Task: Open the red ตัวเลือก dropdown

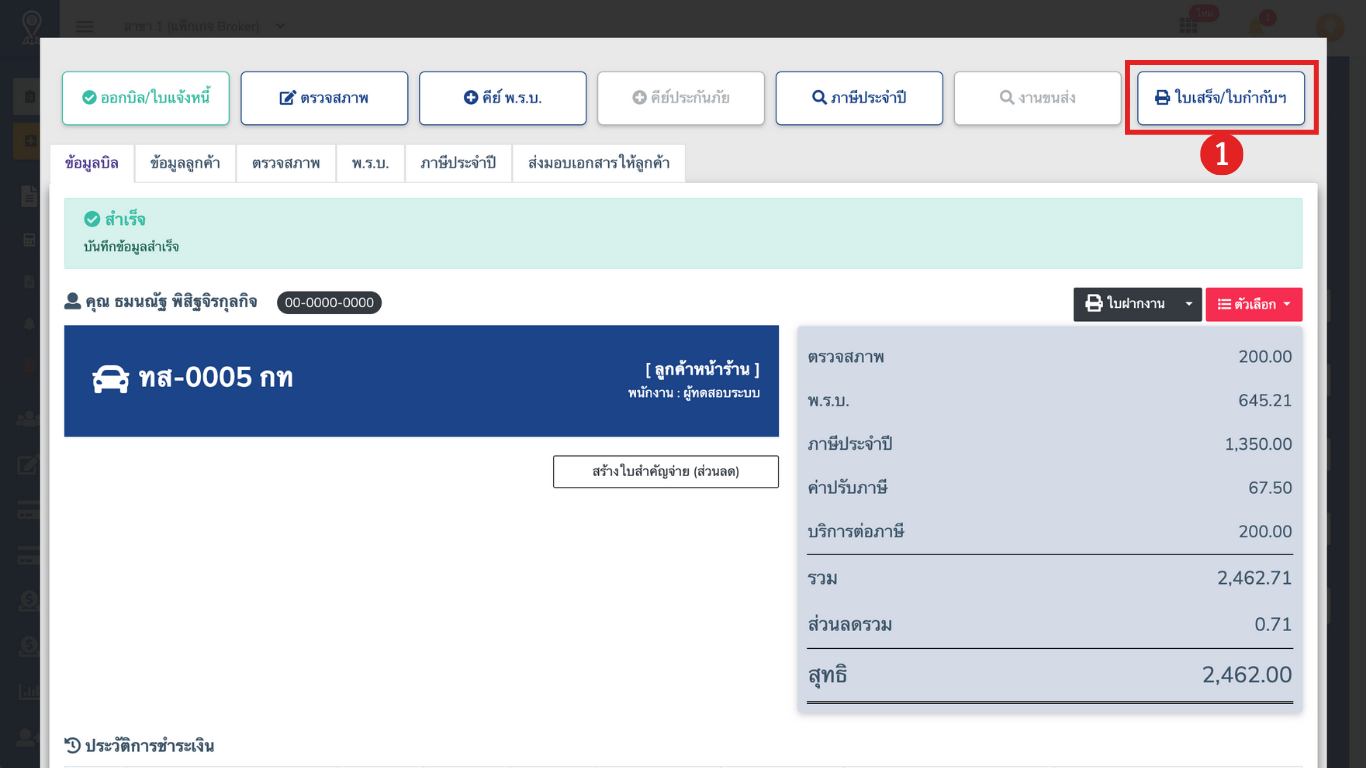Action: (1254, 305)
